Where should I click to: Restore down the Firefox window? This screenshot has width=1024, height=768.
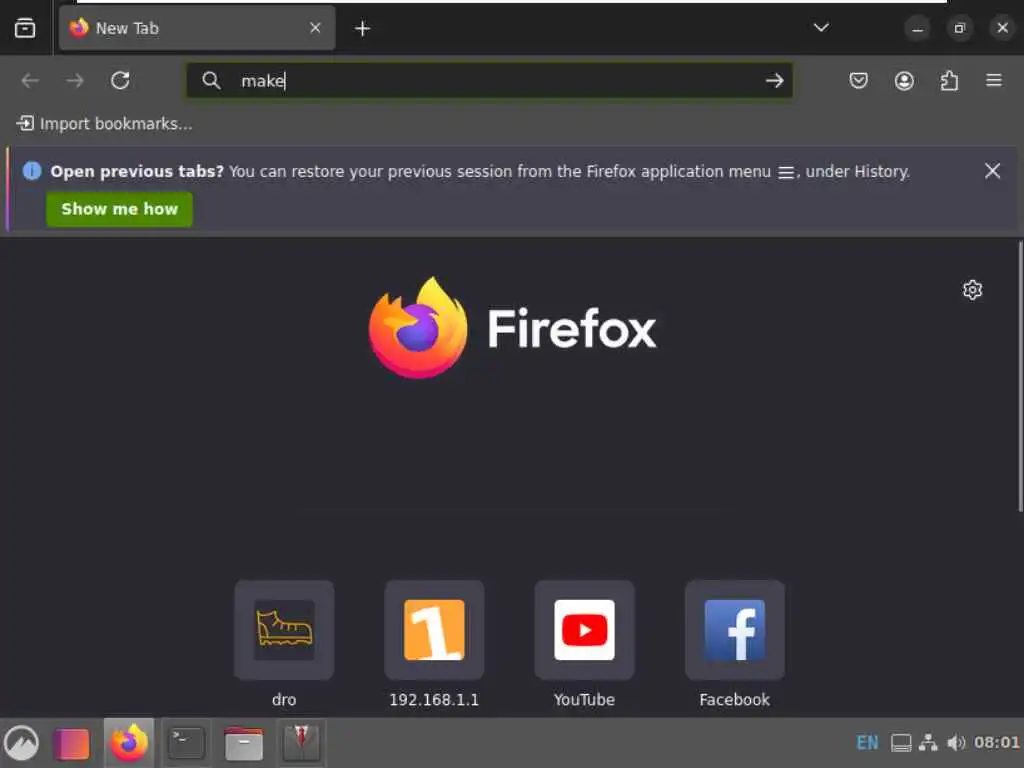click(x=959, y=28)
